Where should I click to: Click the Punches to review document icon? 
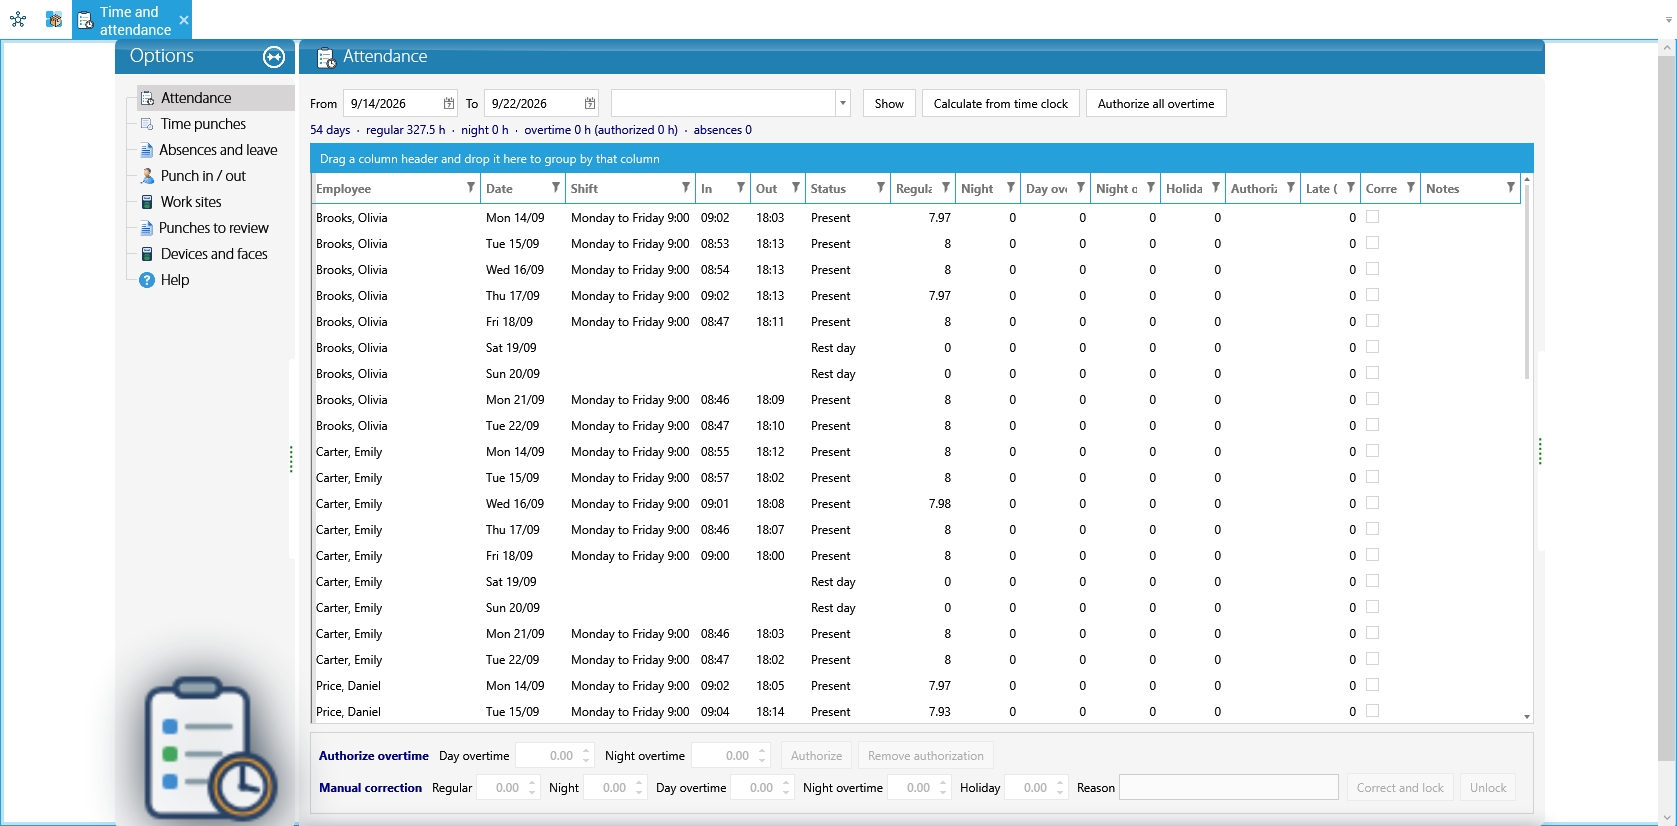coord(147,228)
